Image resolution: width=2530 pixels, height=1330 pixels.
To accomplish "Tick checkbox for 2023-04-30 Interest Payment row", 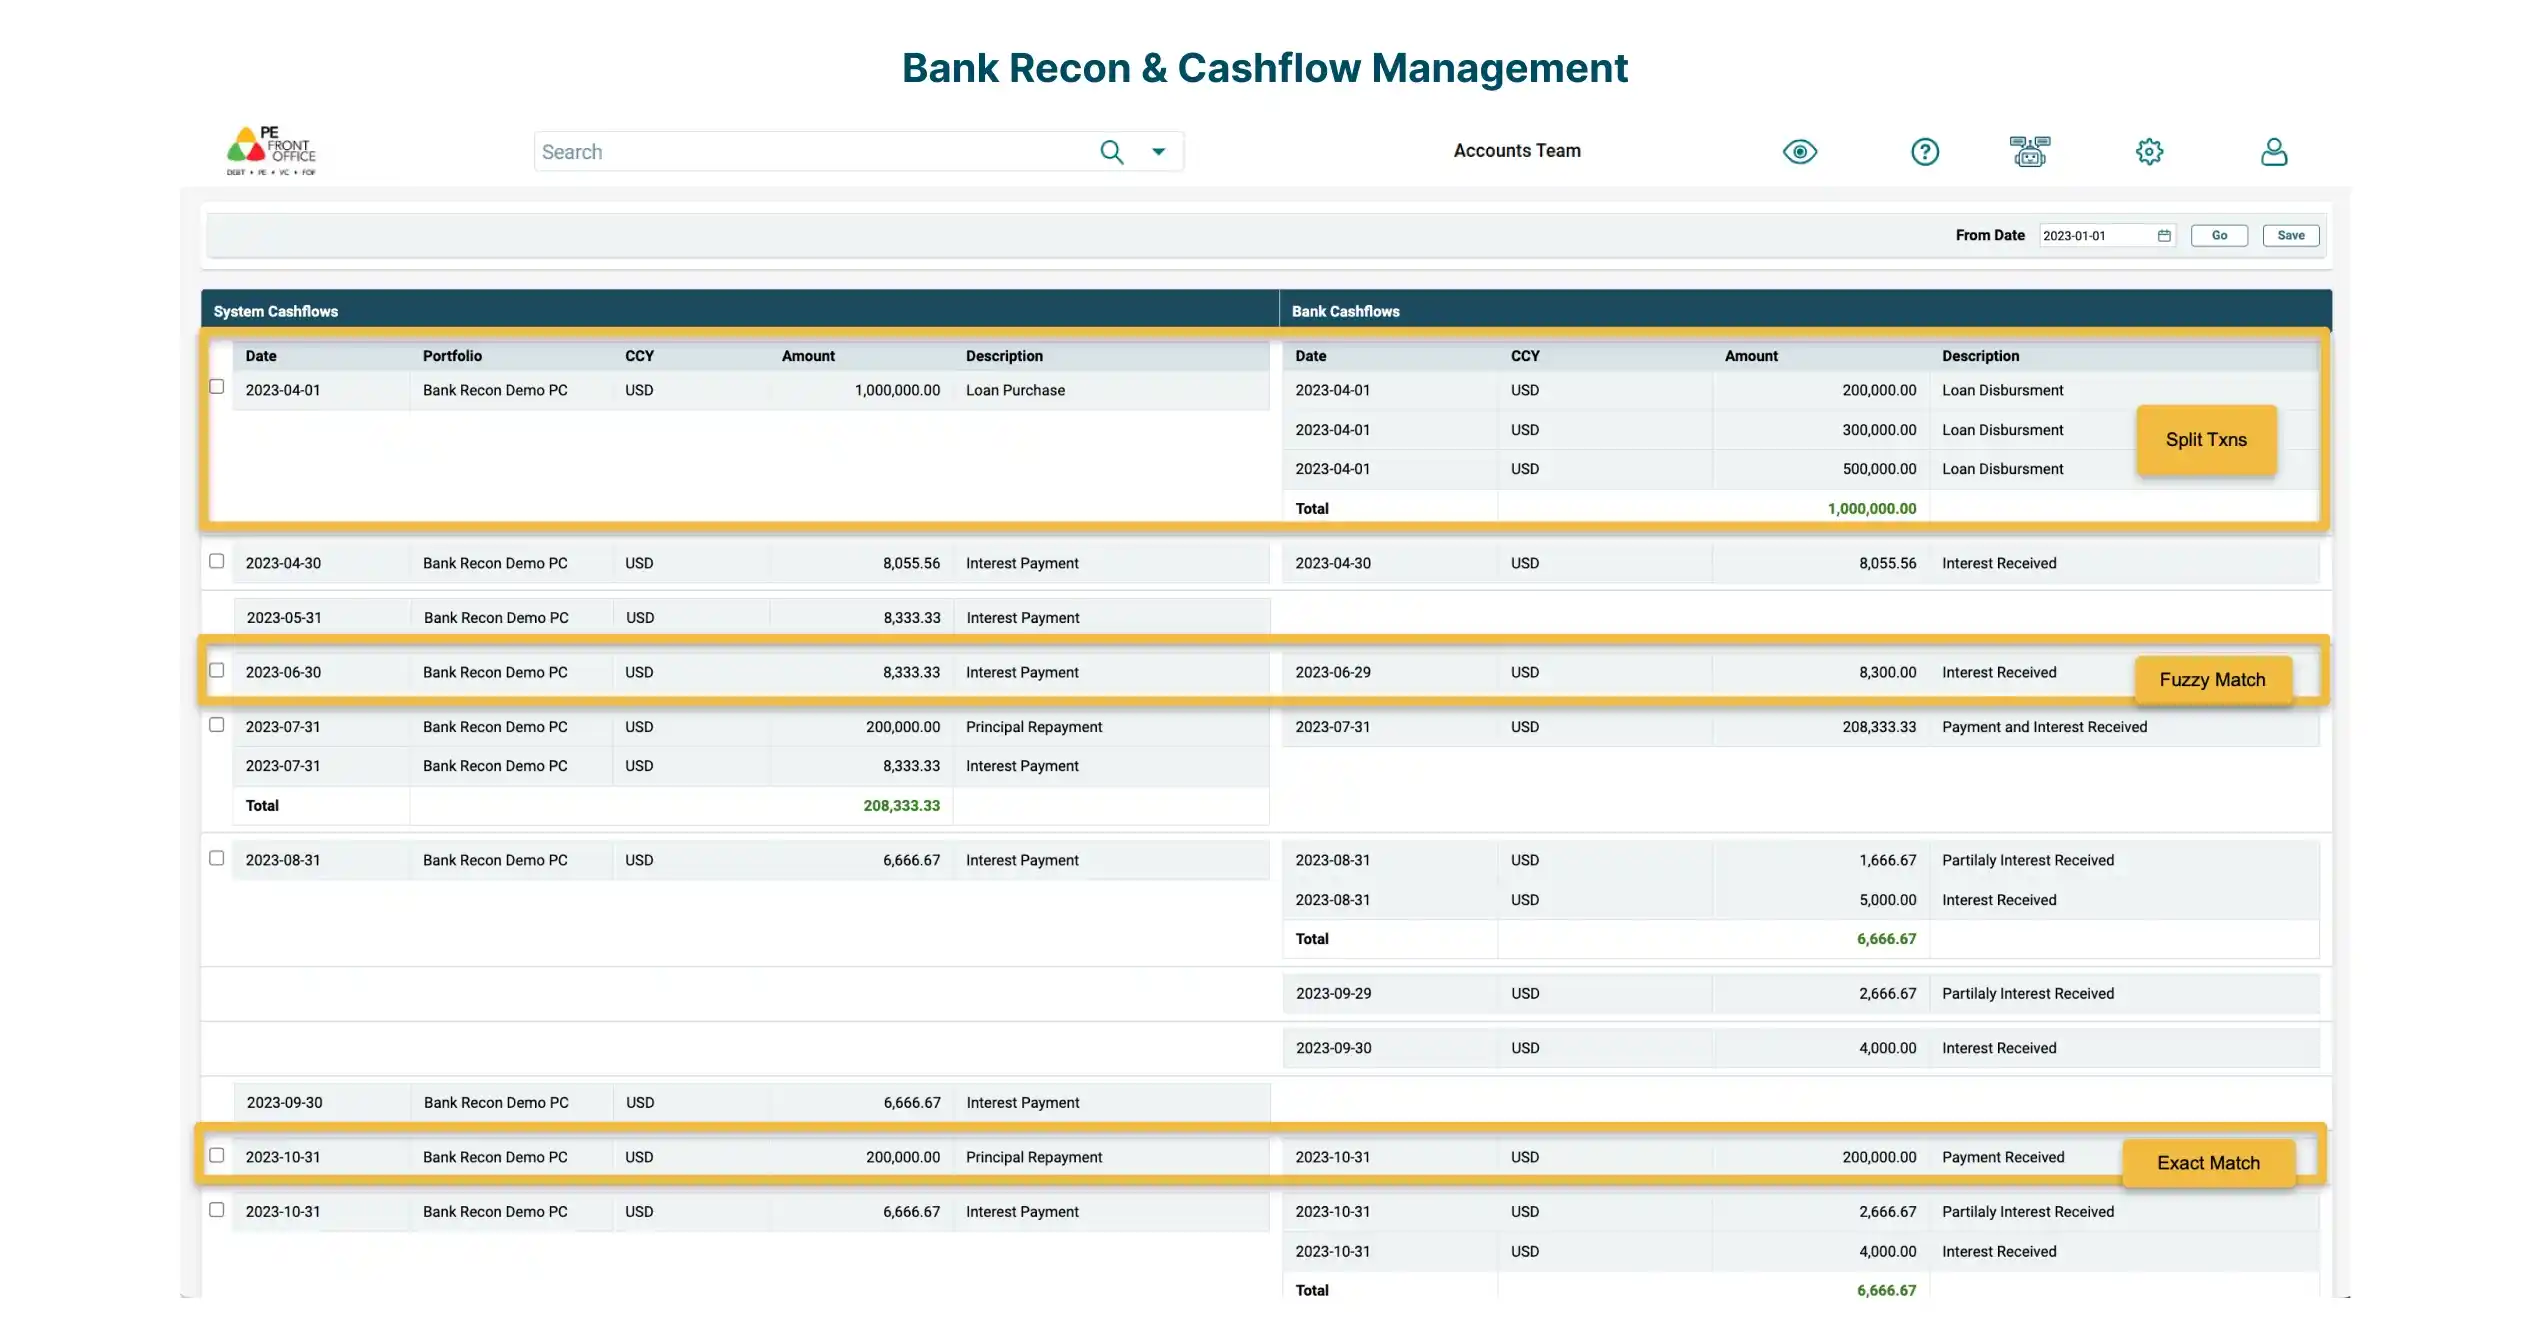I will (216, 561).
